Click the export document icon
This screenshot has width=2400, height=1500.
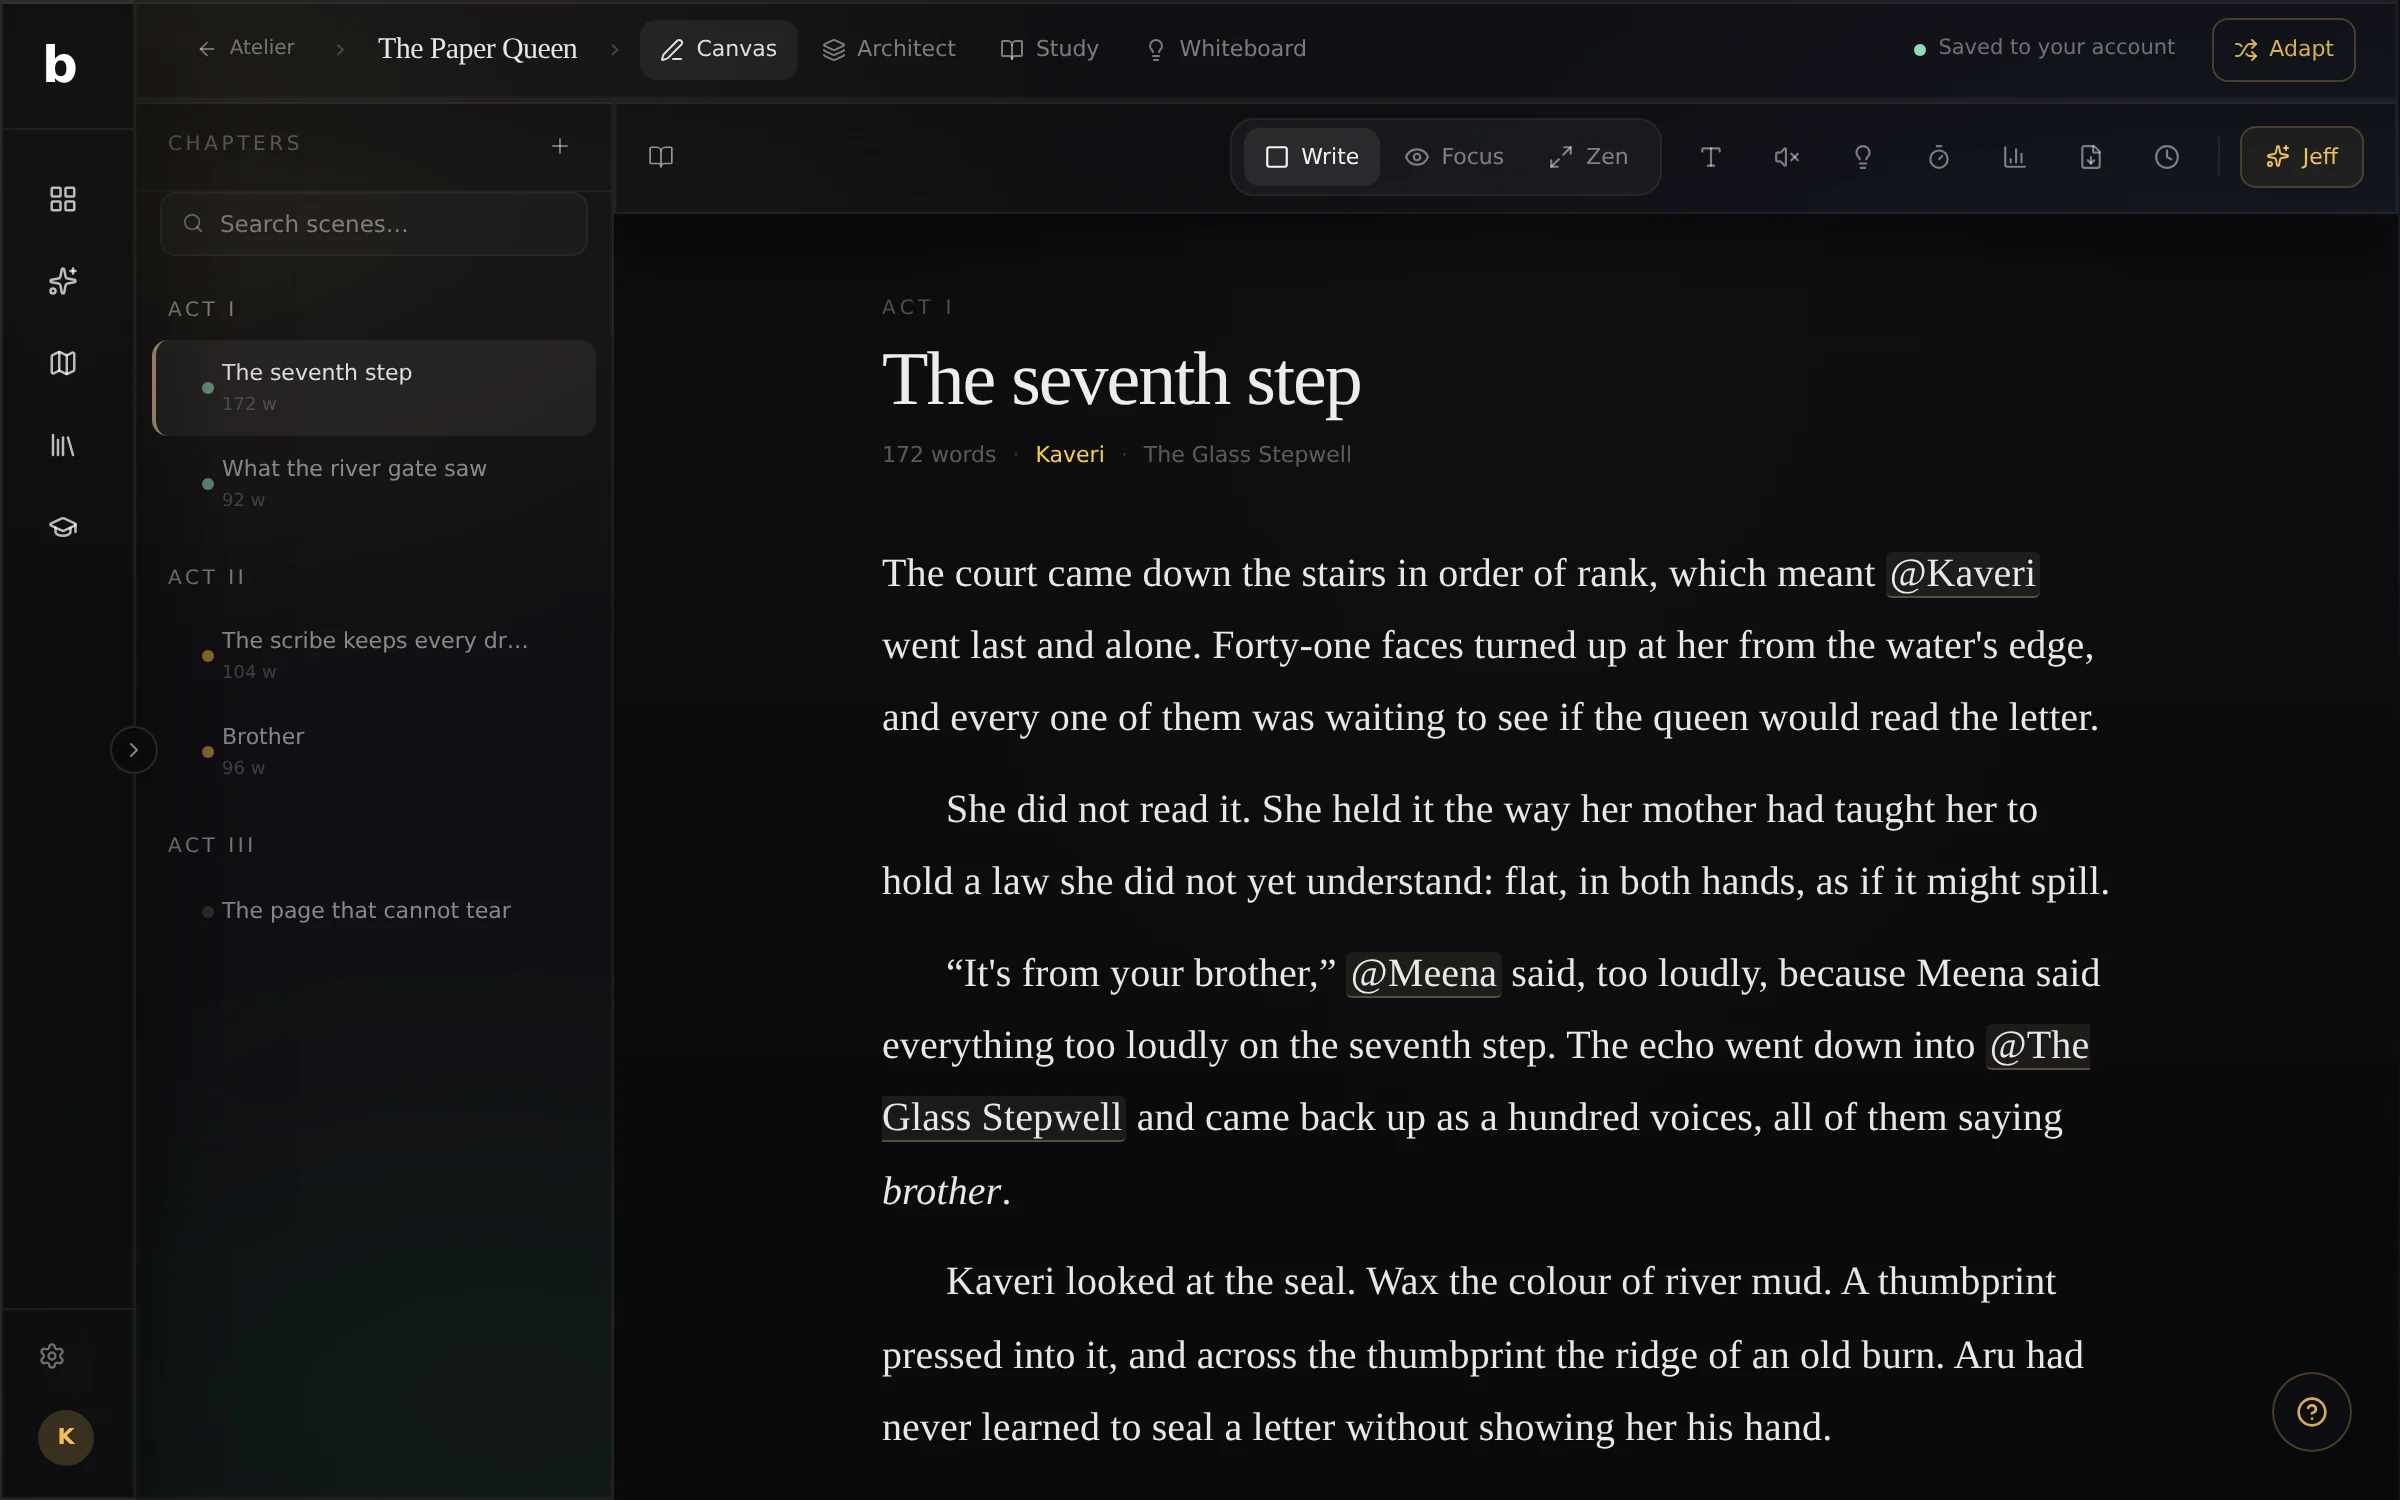click(x=2090, y=157)
